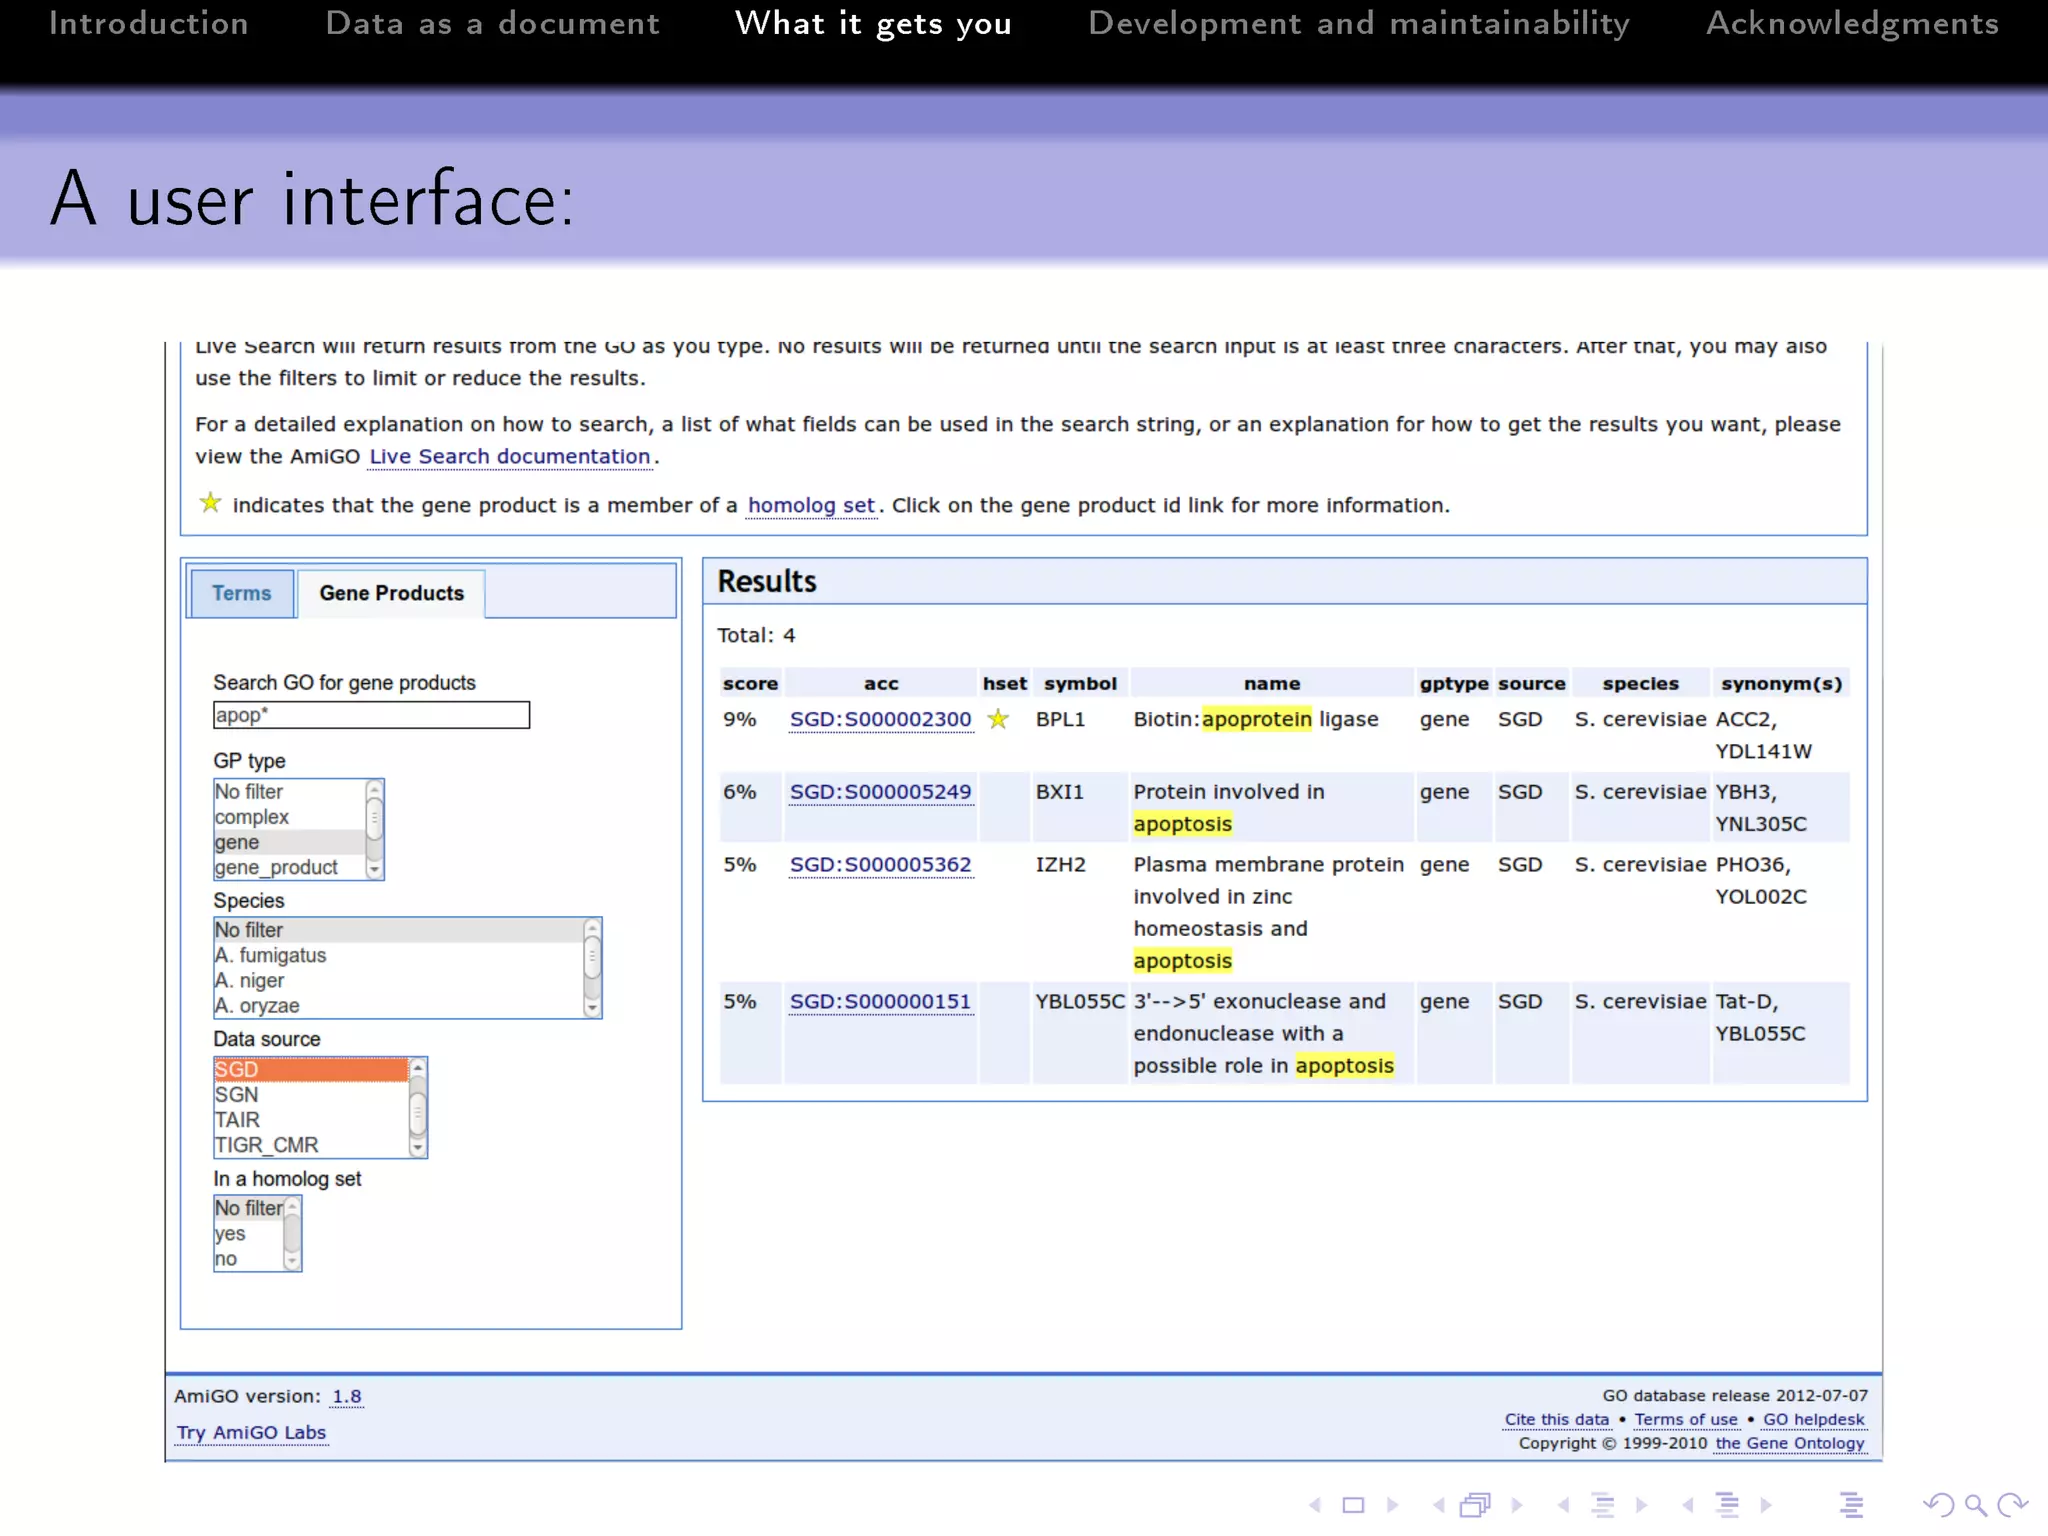The height and width of the screenshot is (1536, 2048).
Task: Go to next slide arrow beside slide icon
Action: click(x=1392, y=1504)
